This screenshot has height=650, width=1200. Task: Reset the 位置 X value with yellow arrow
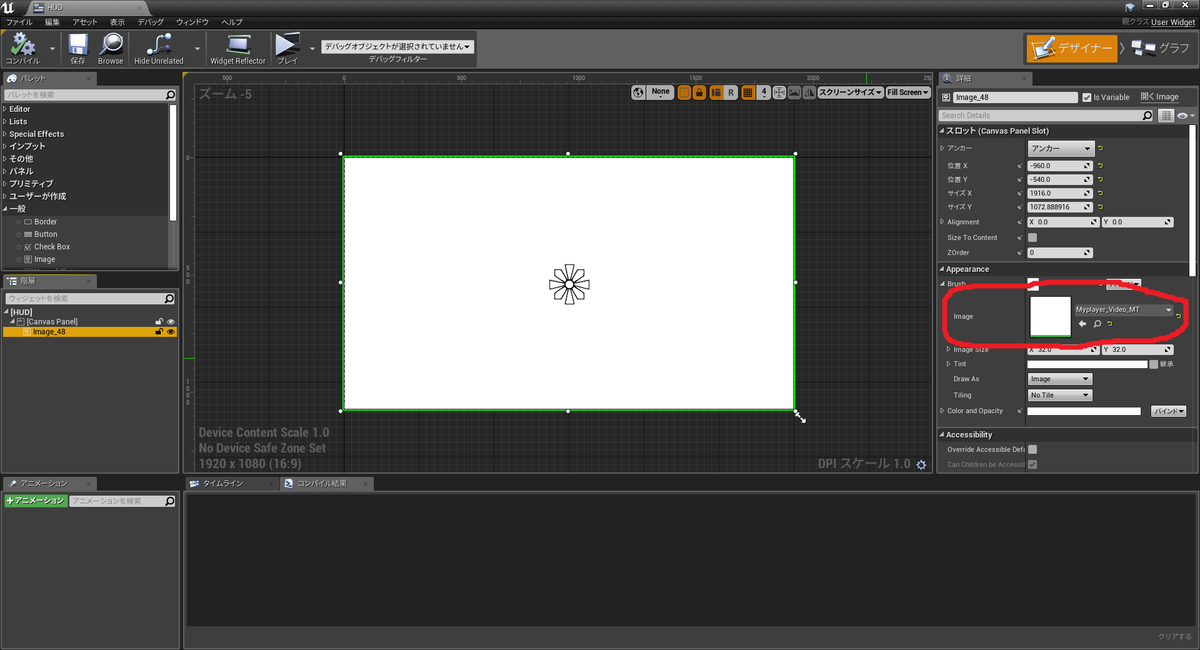[x=1101, y=166]
